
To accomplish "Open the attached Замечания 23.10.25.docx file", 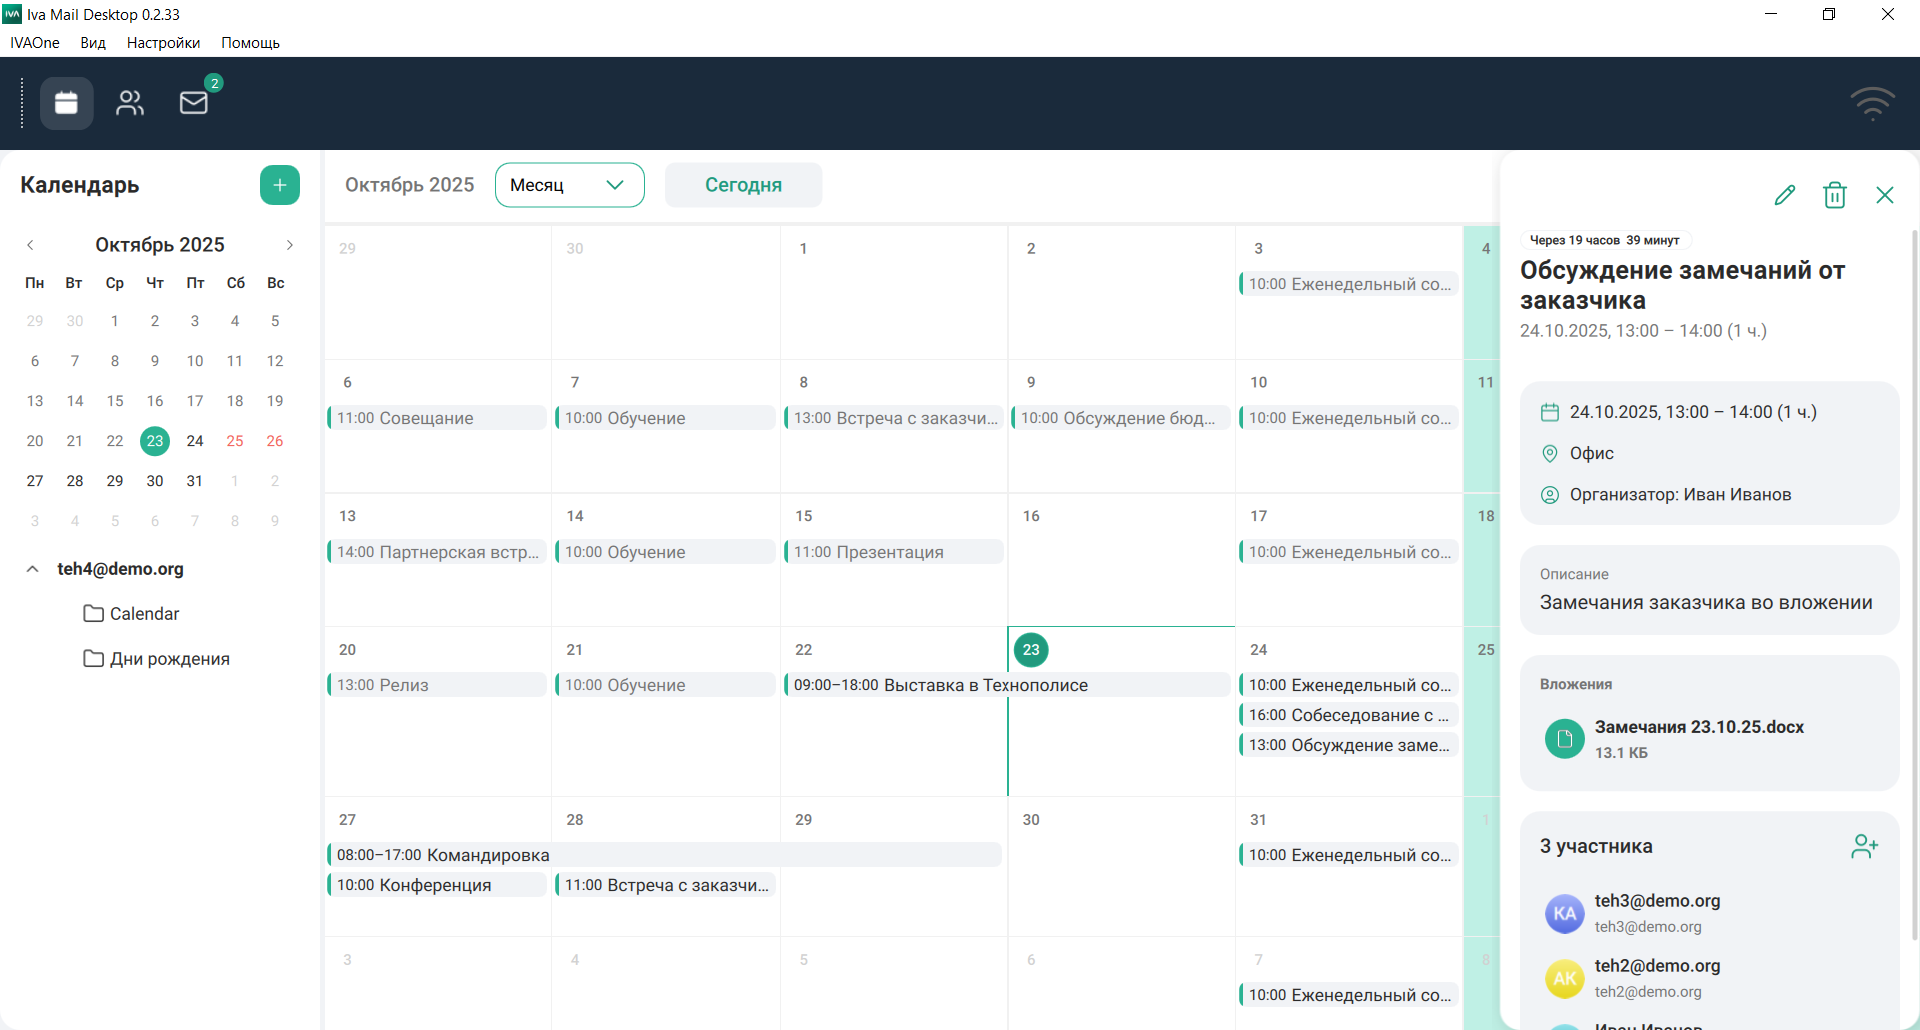I will pos(1698,738).
